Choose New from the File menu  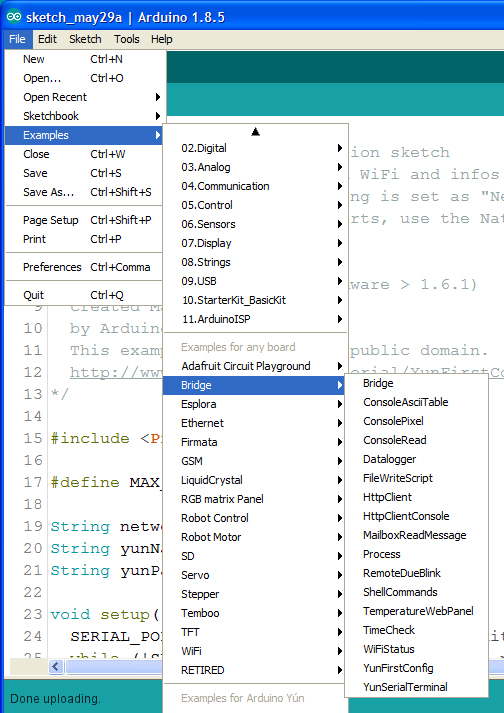click(x=84, y=59)
